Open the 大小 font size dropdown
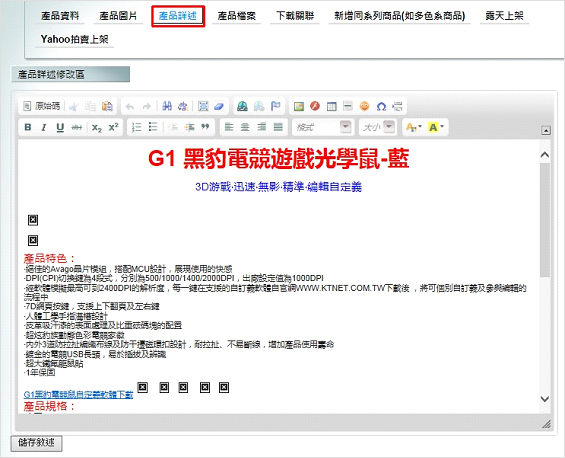This screenshot has width=565, height=458. (x=378, y=127)
